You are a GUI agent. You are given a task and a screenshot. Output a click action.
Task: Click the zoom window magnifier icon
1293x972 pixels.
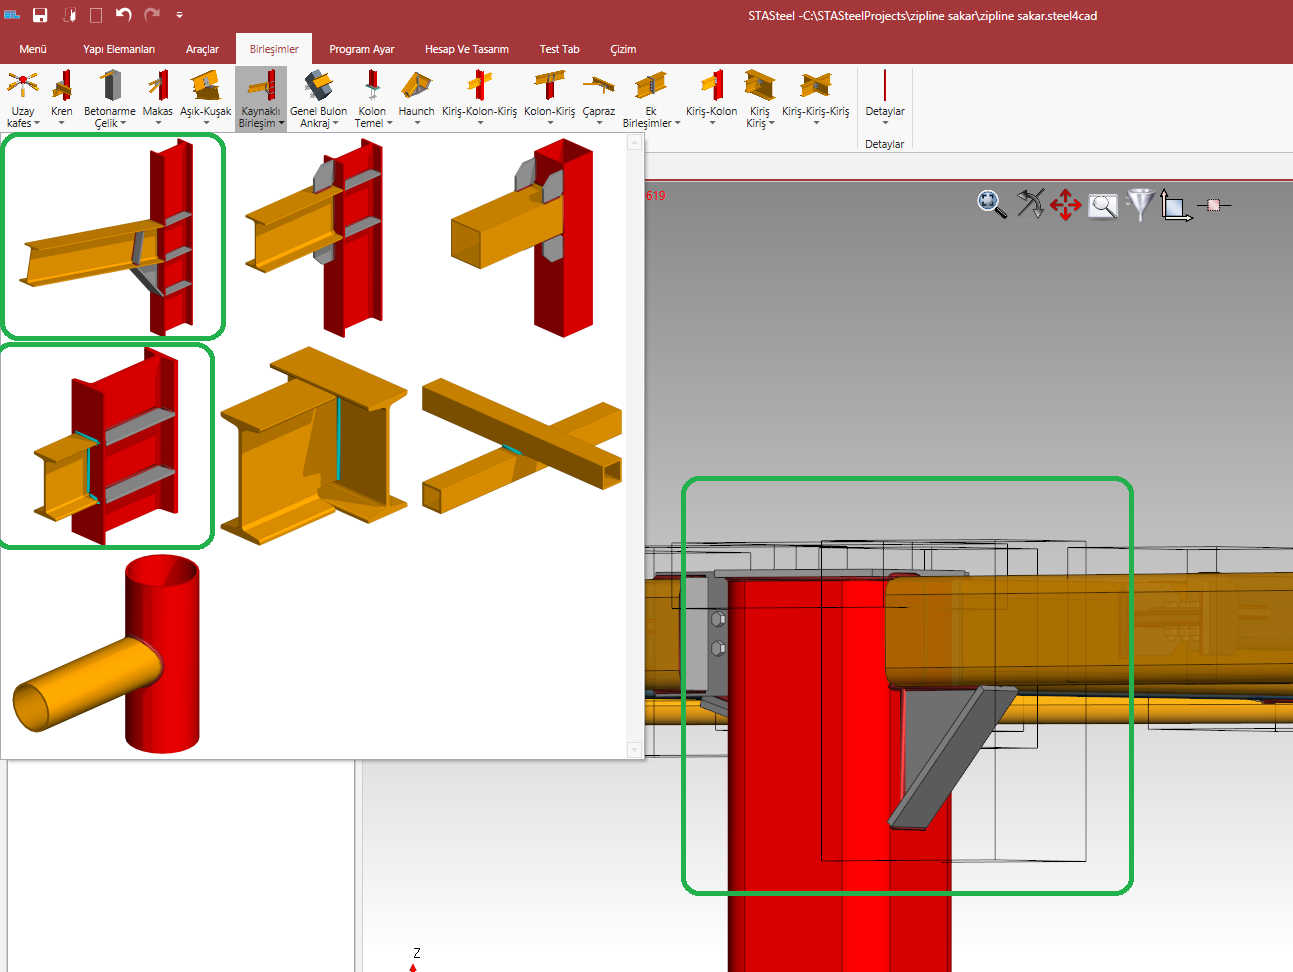(1103, 206)
